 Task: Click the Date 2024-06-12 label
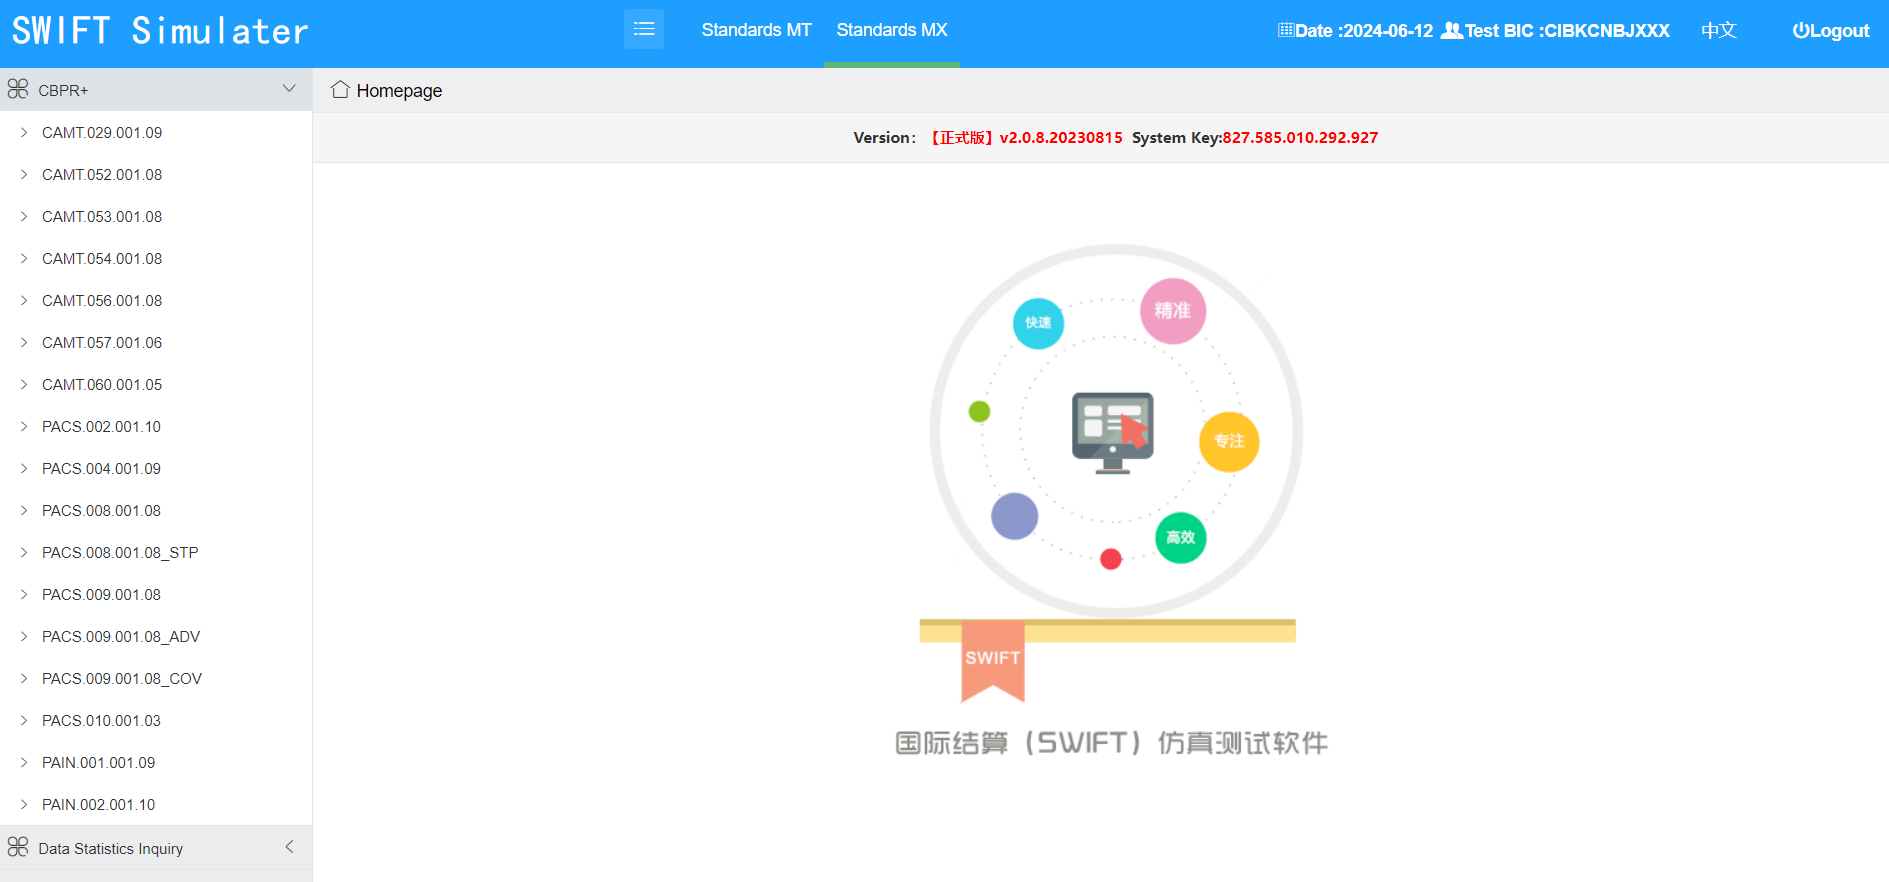(1364, 31)
